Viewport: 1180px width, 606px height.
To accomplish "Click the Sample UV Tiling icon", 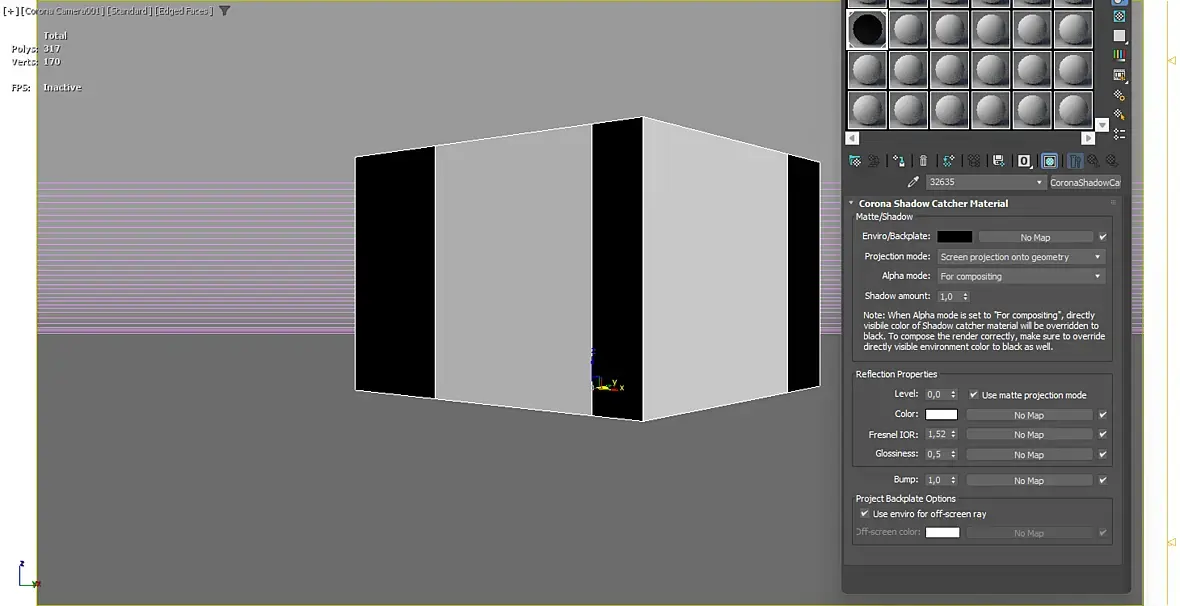I will [1119, 35].
